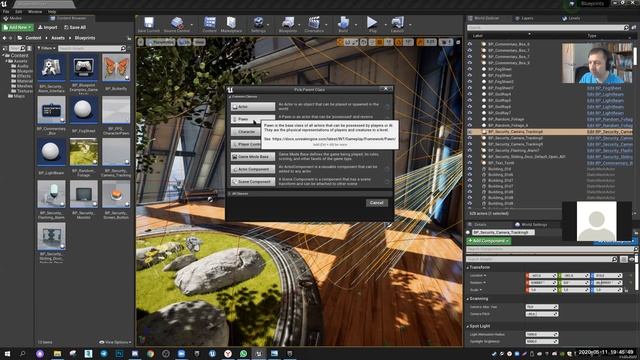Viewport: 640px width, 360px height.
Task: Cancel the Pick Parent Class dialog
Action: 376,203
